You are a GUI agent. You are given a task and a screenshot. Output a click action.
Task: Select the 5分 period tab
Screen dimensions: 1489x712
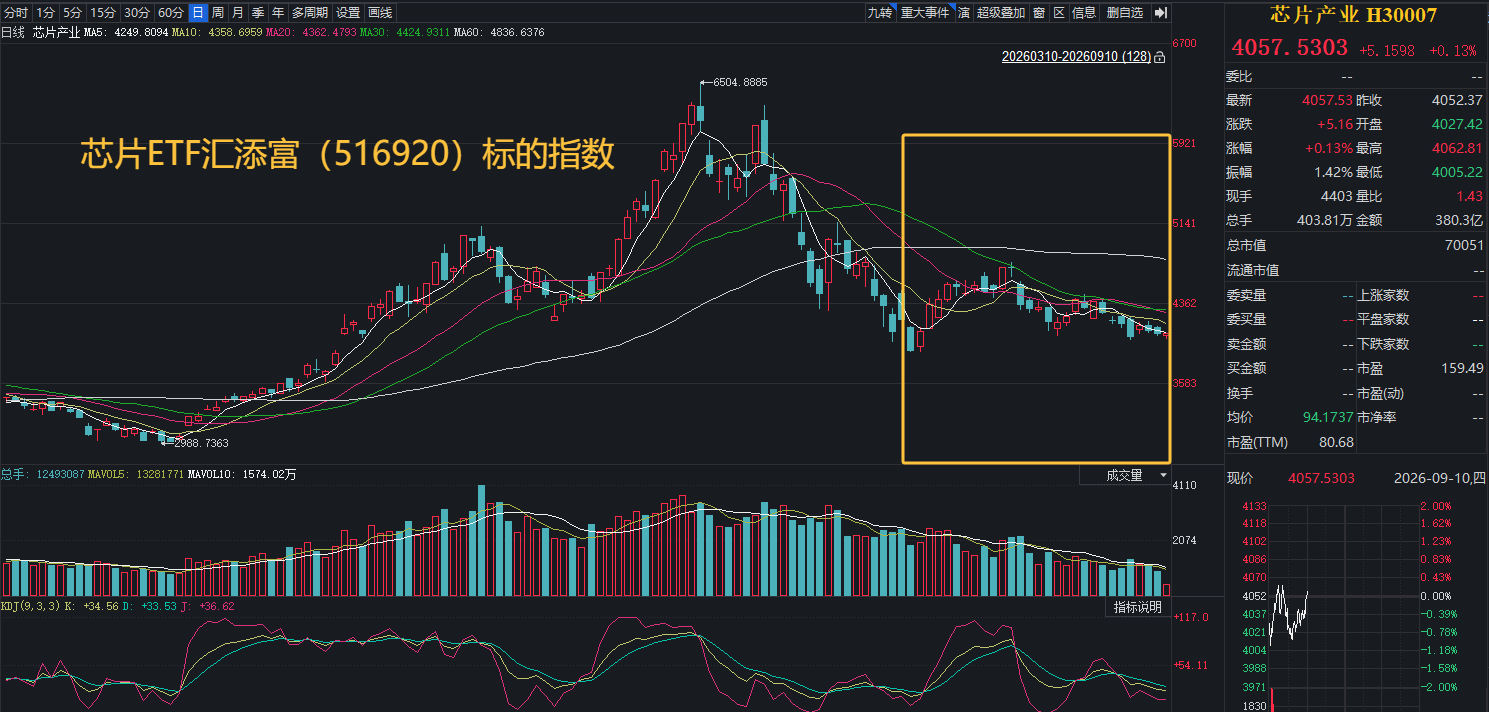point(72,13)
